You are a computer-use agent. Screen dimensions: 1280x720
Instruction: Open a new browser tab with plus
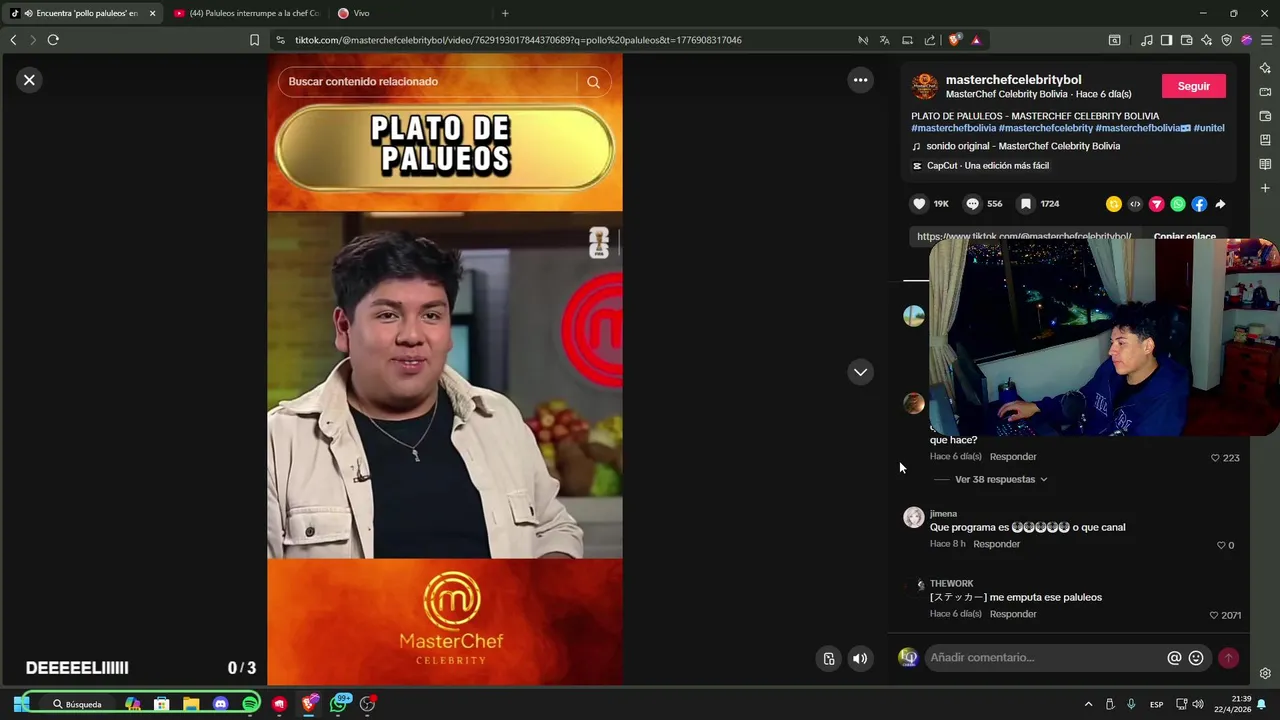505,13
